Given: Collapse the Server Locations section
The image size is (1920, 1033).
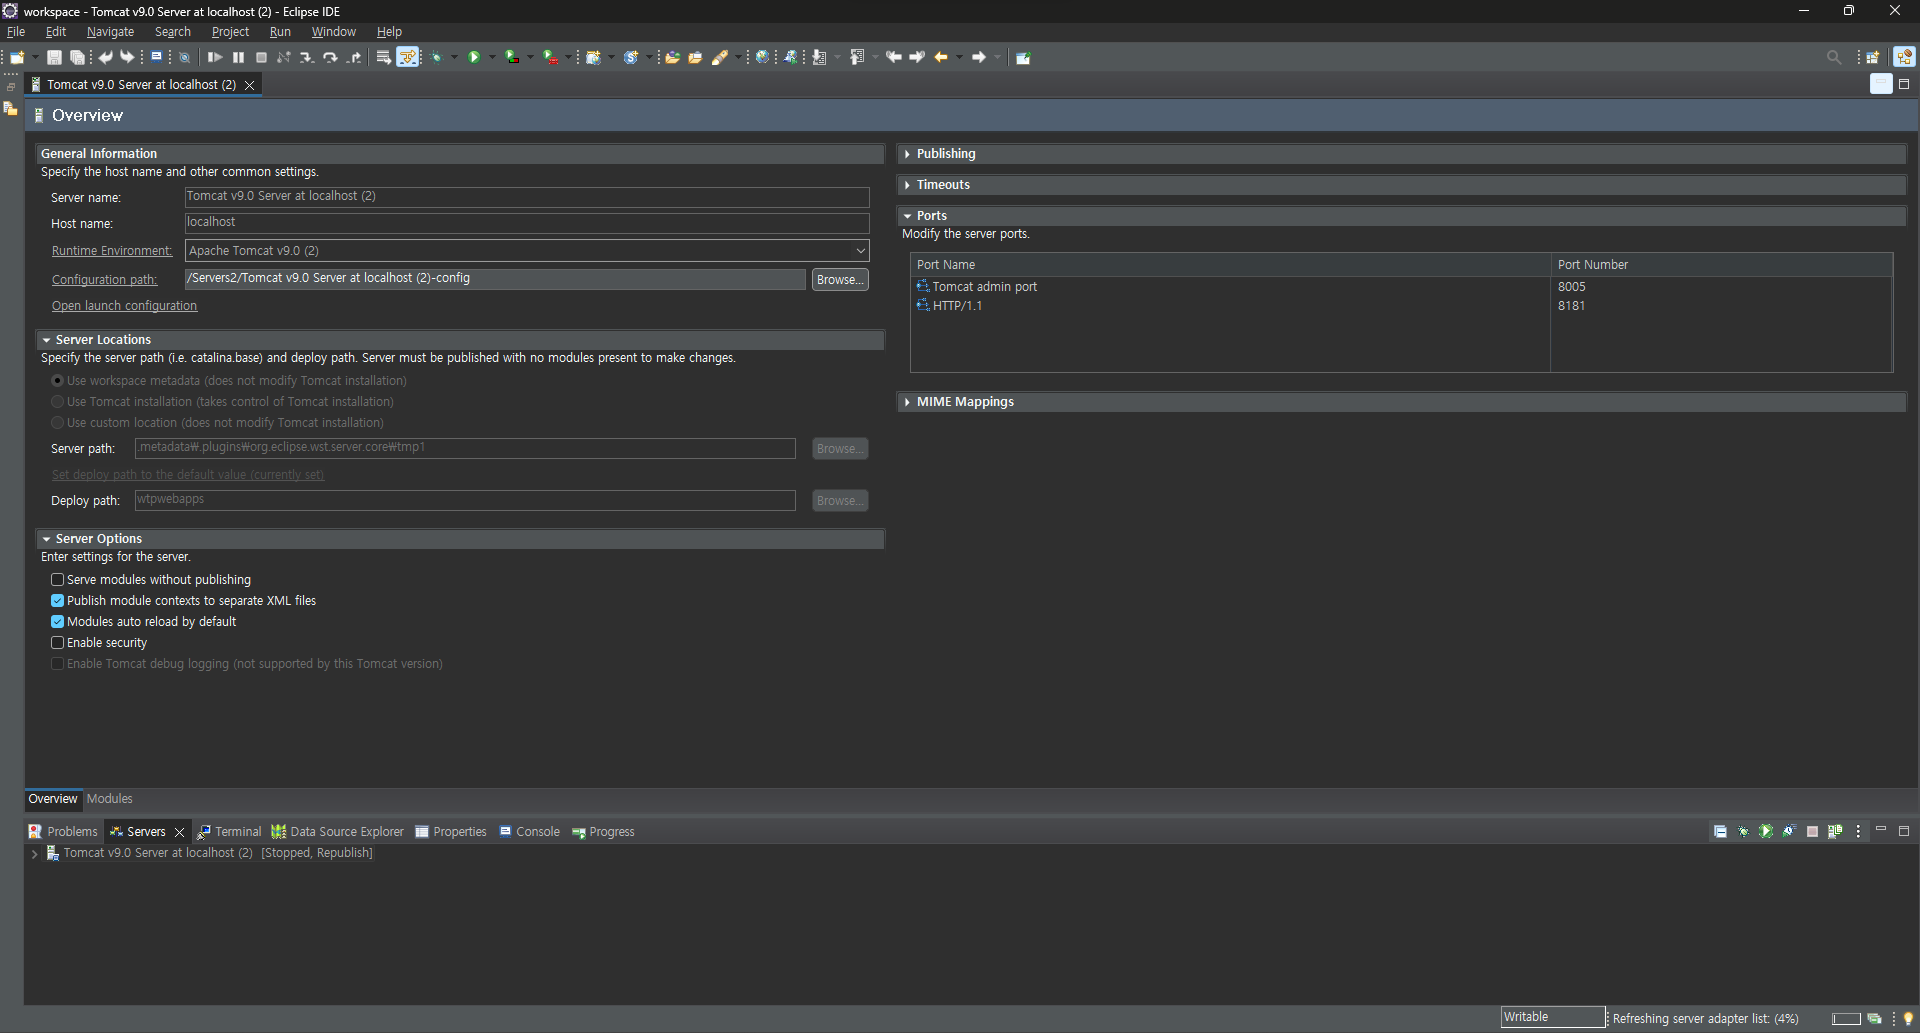Looking at the screenshot, I should click(x=46, y=340).
